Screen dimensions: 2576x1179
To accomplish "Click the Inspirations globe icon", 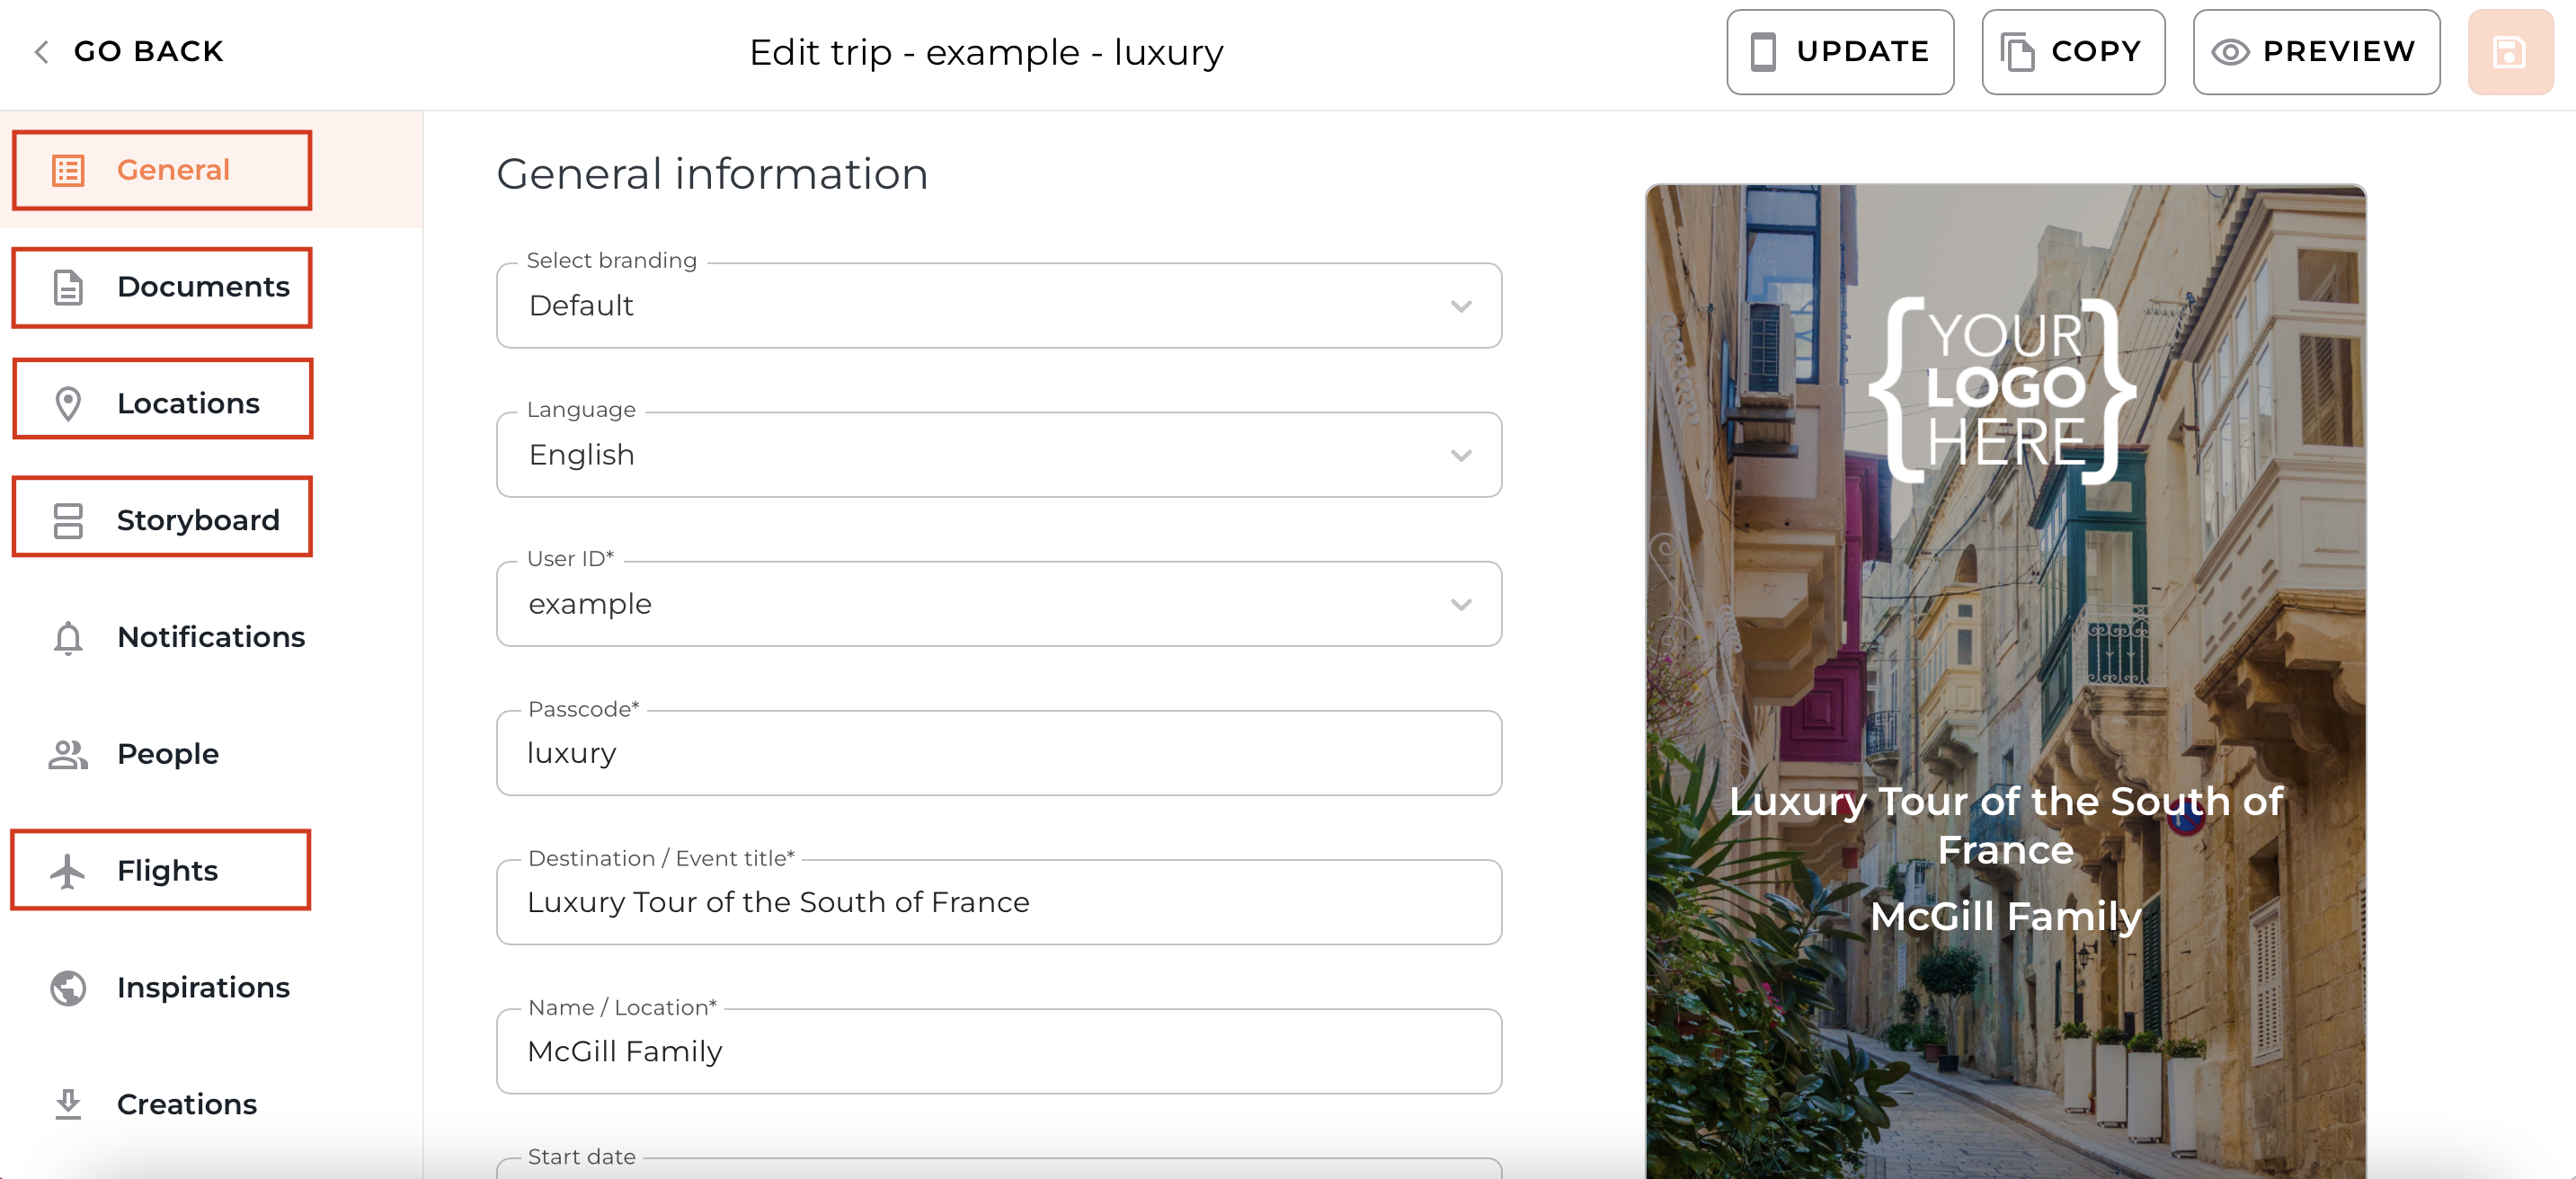I will pos(68,988).
